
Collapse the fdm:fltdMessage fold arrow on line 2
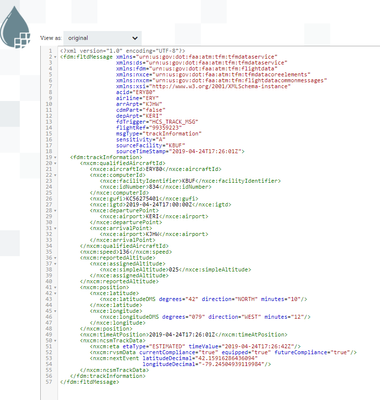55,57
